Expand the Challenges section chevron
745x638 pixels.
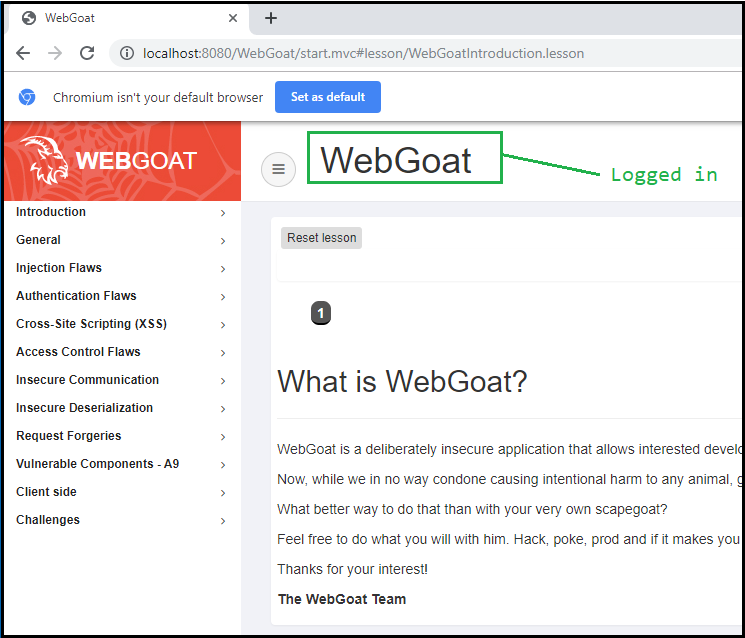222,521
